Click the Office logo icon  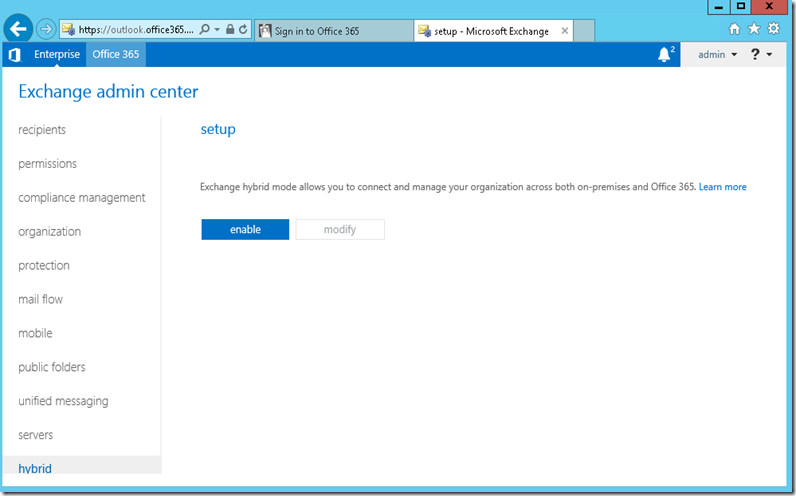tap(15, 54)
